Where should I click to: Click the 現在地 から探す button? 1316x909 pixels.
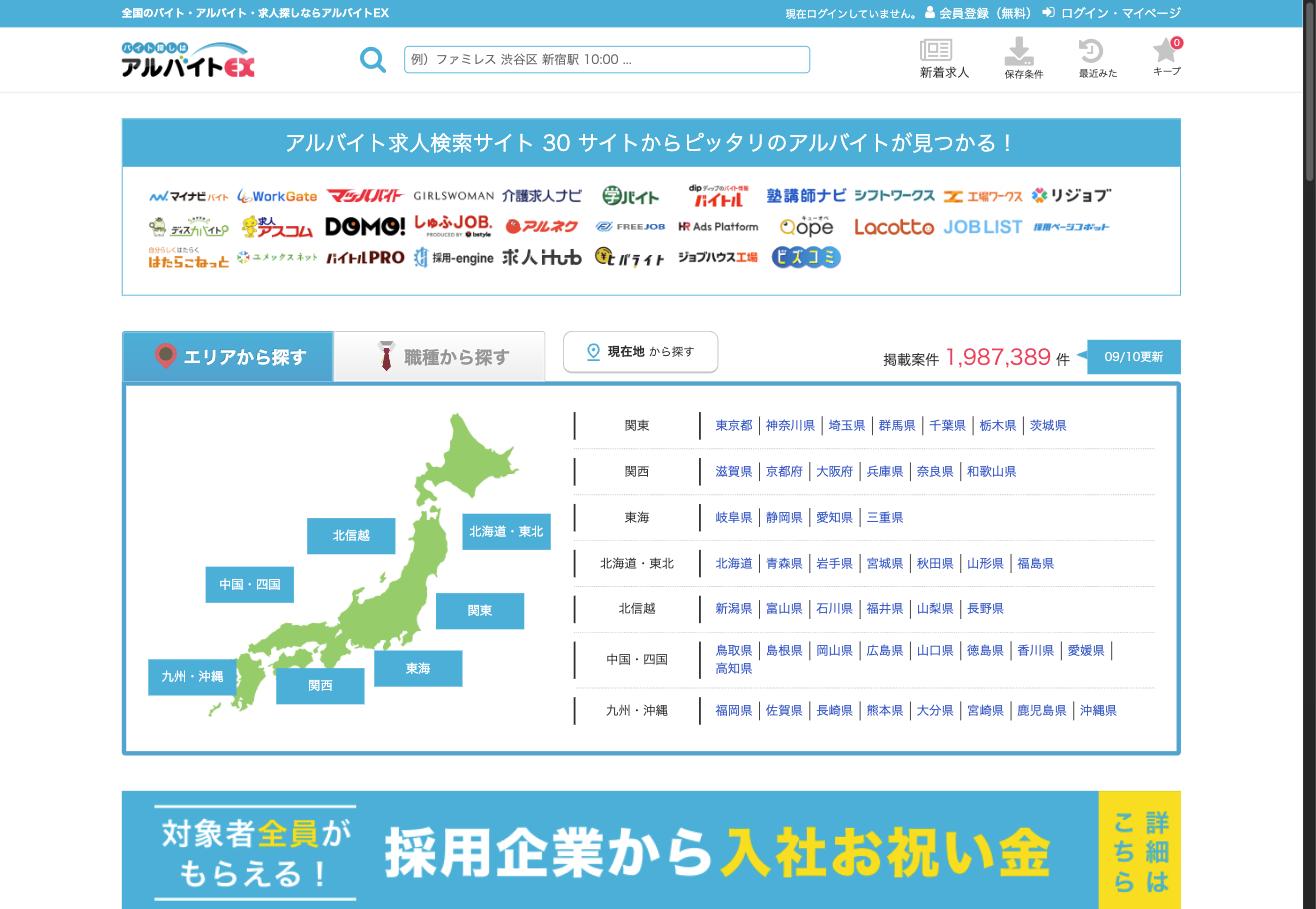click(x=640, y=352)
